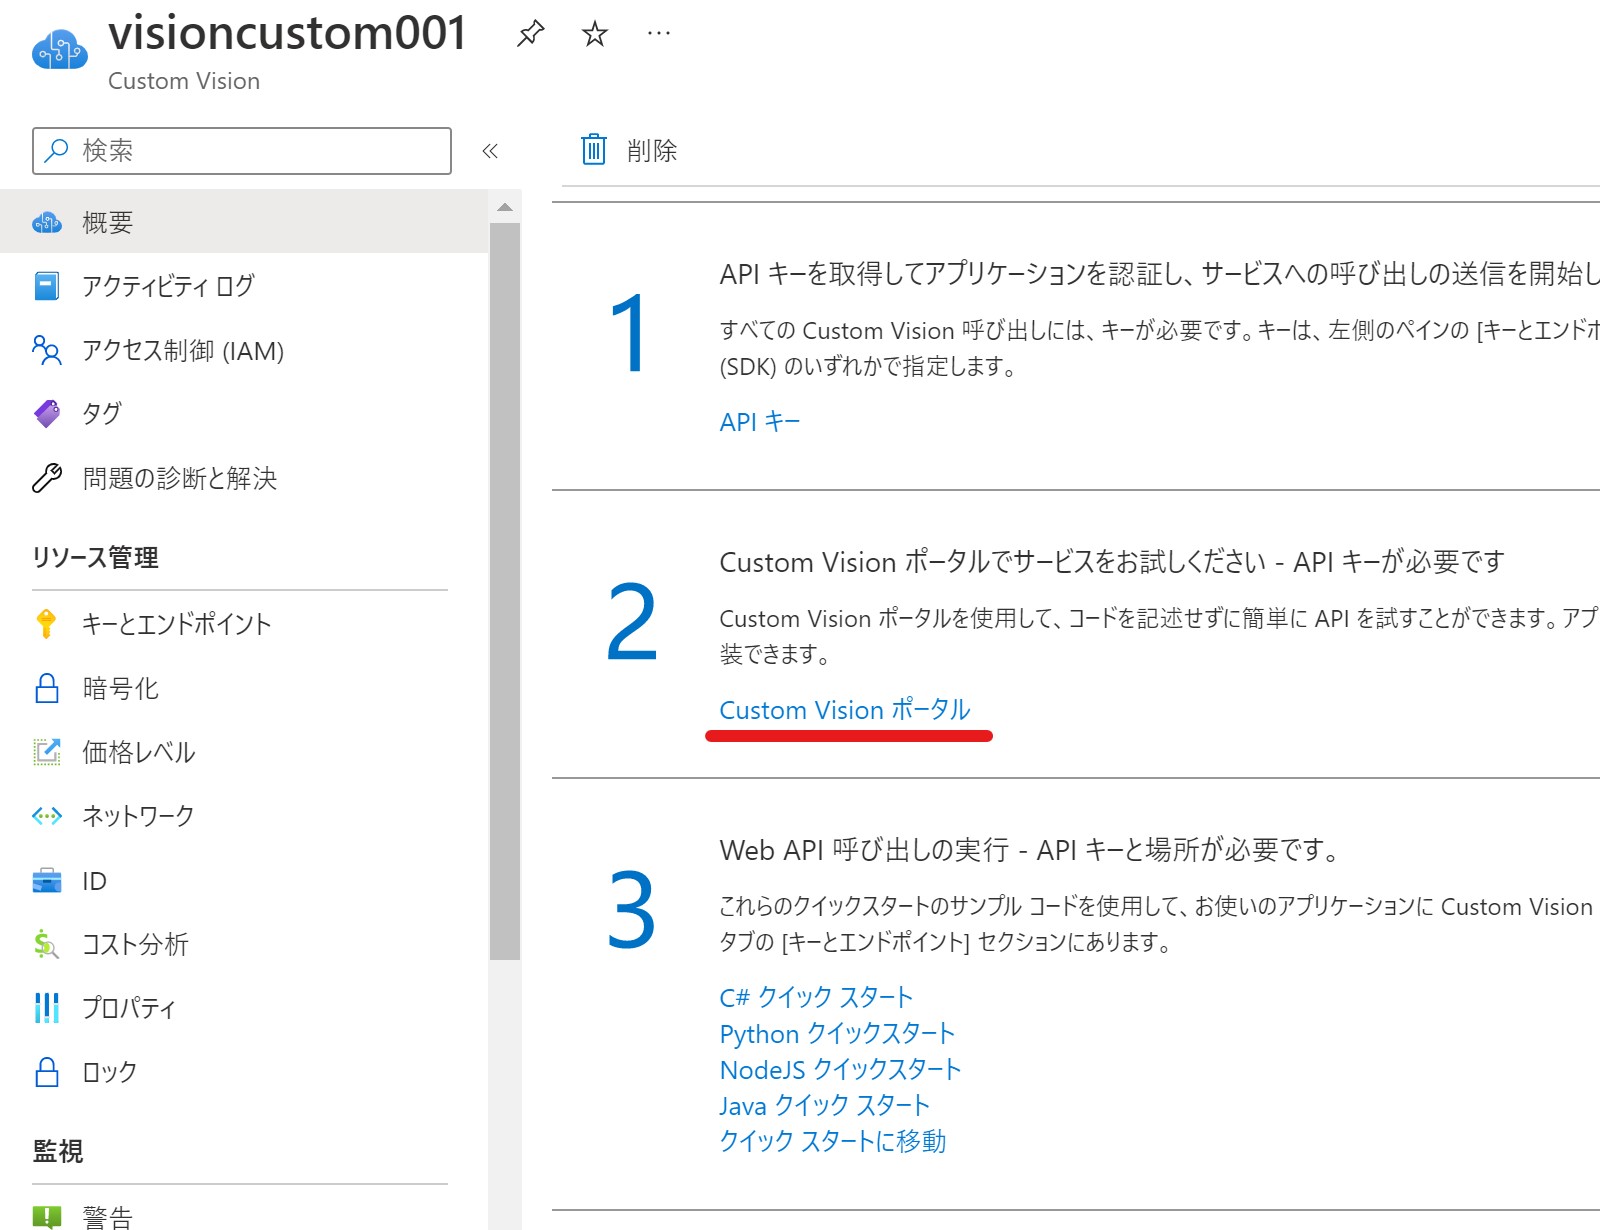Click the 暗号化 padlock icon
1600x1230 pixels.
coord(47,688)
